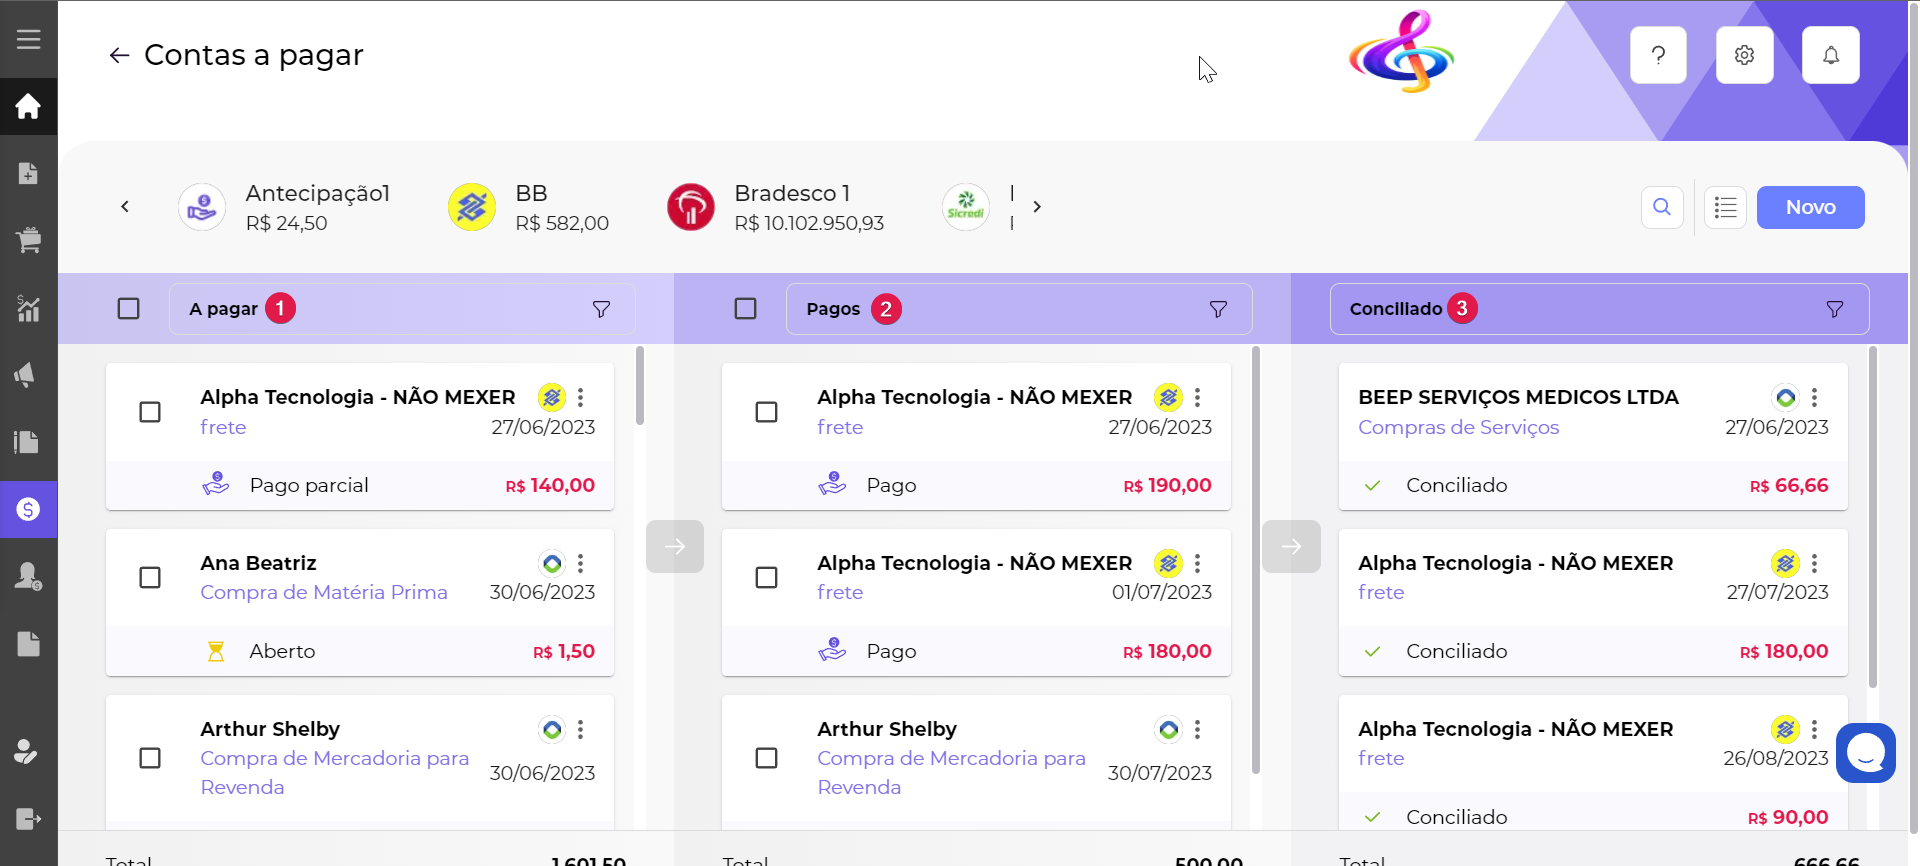Open notifications bell icon
The height and width of the screenshot is (866, 1920).
click(x=1830, y=55)
